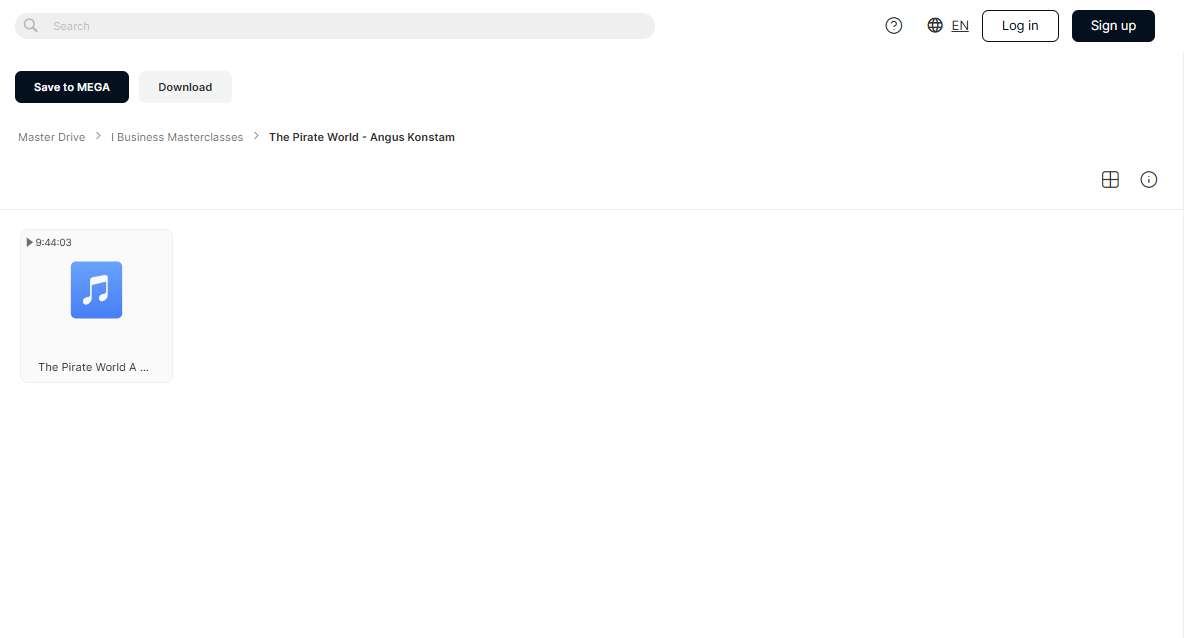Click the Download button
Viewport: 1184px width, 638px height.
185,87
